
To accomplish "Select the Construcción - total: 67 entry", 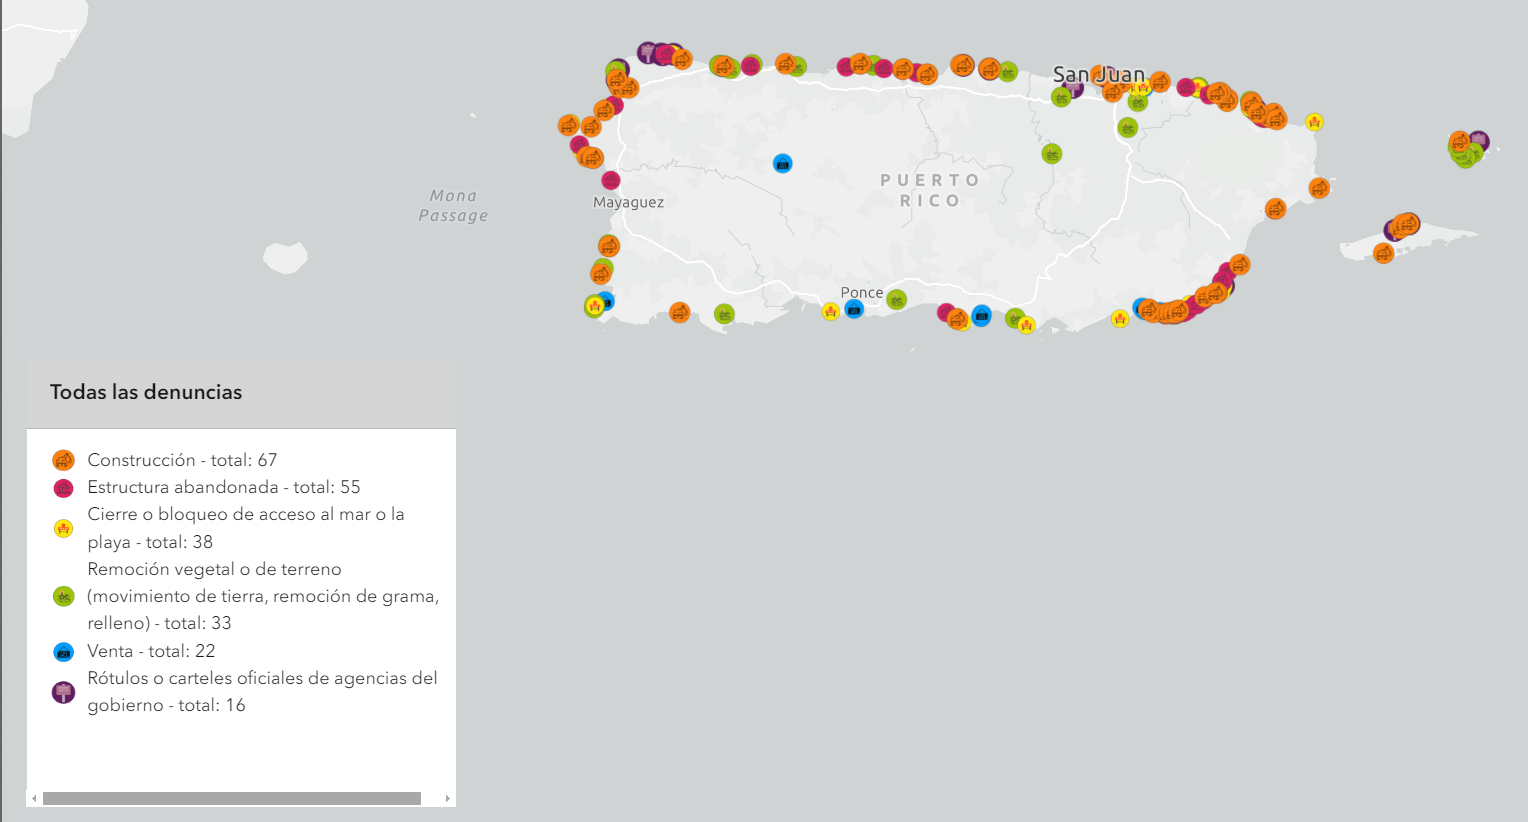I will (x=182, y=460).
